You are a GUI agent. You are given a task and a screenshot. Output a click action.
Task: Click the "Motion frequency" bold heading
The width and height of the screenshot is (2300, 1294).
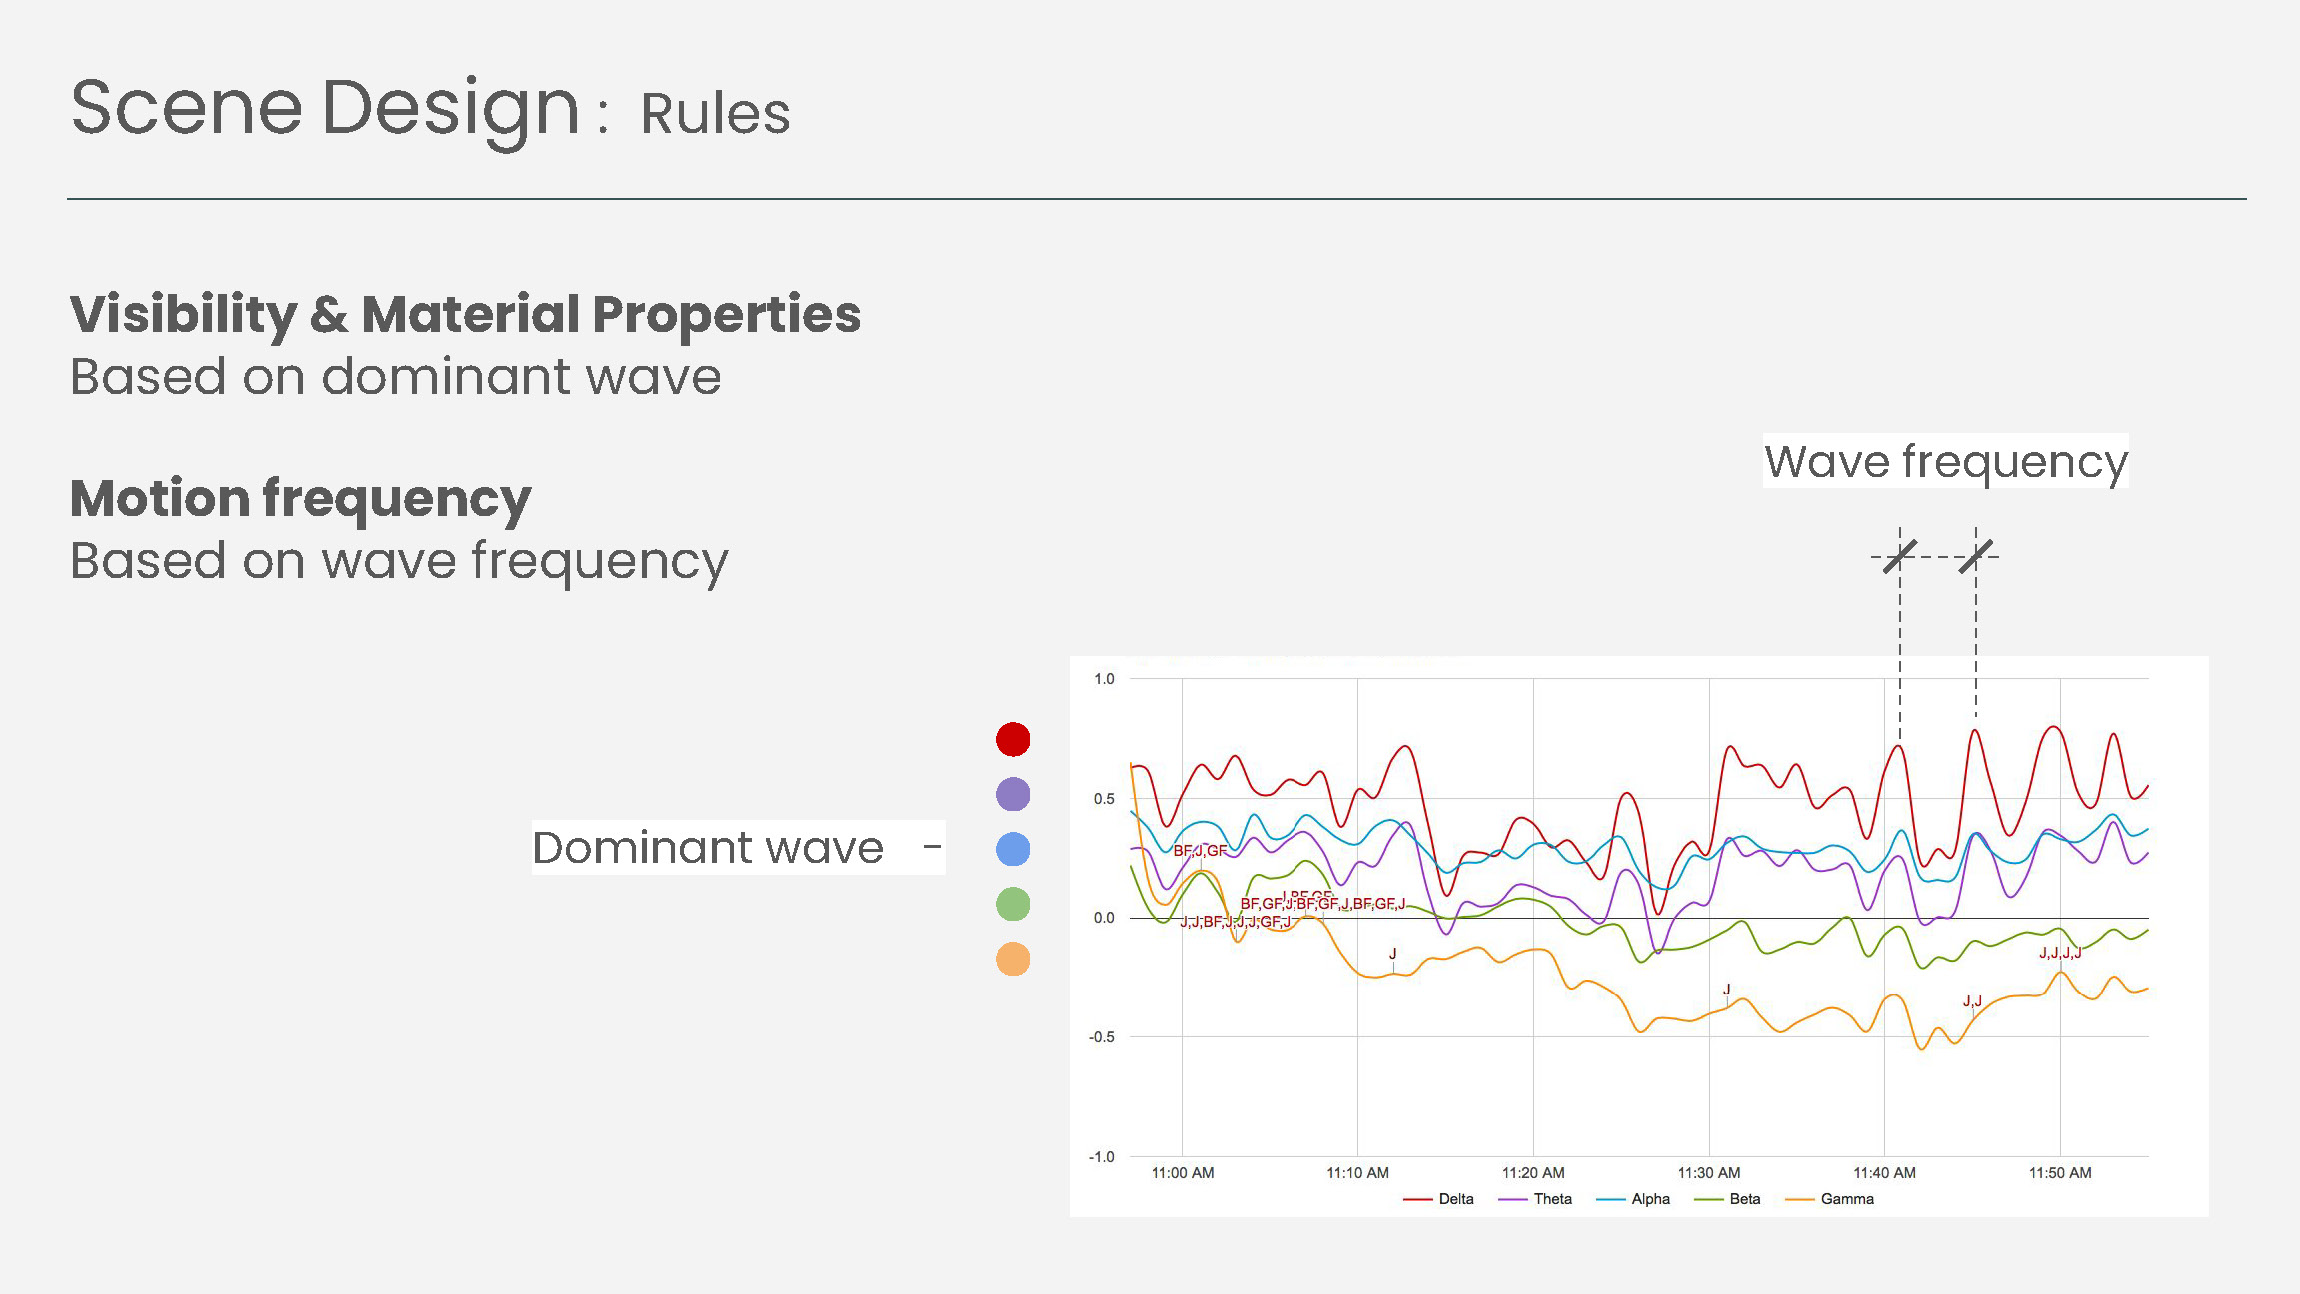click(300, 498)
